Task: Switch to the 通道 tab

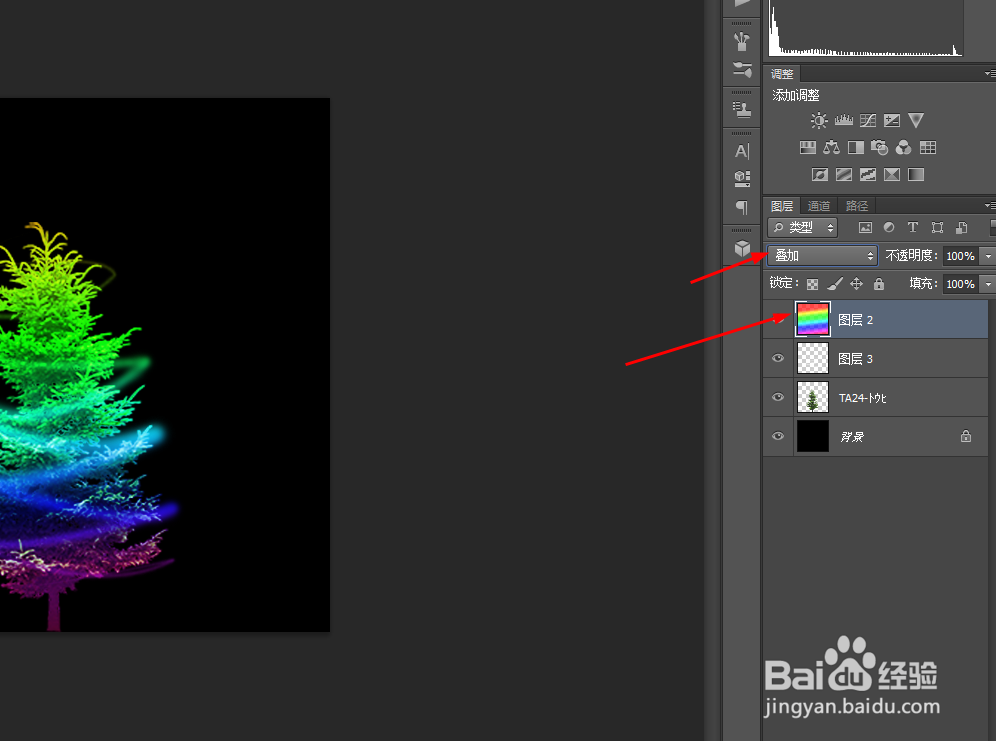Action: (x=819, y=206)
